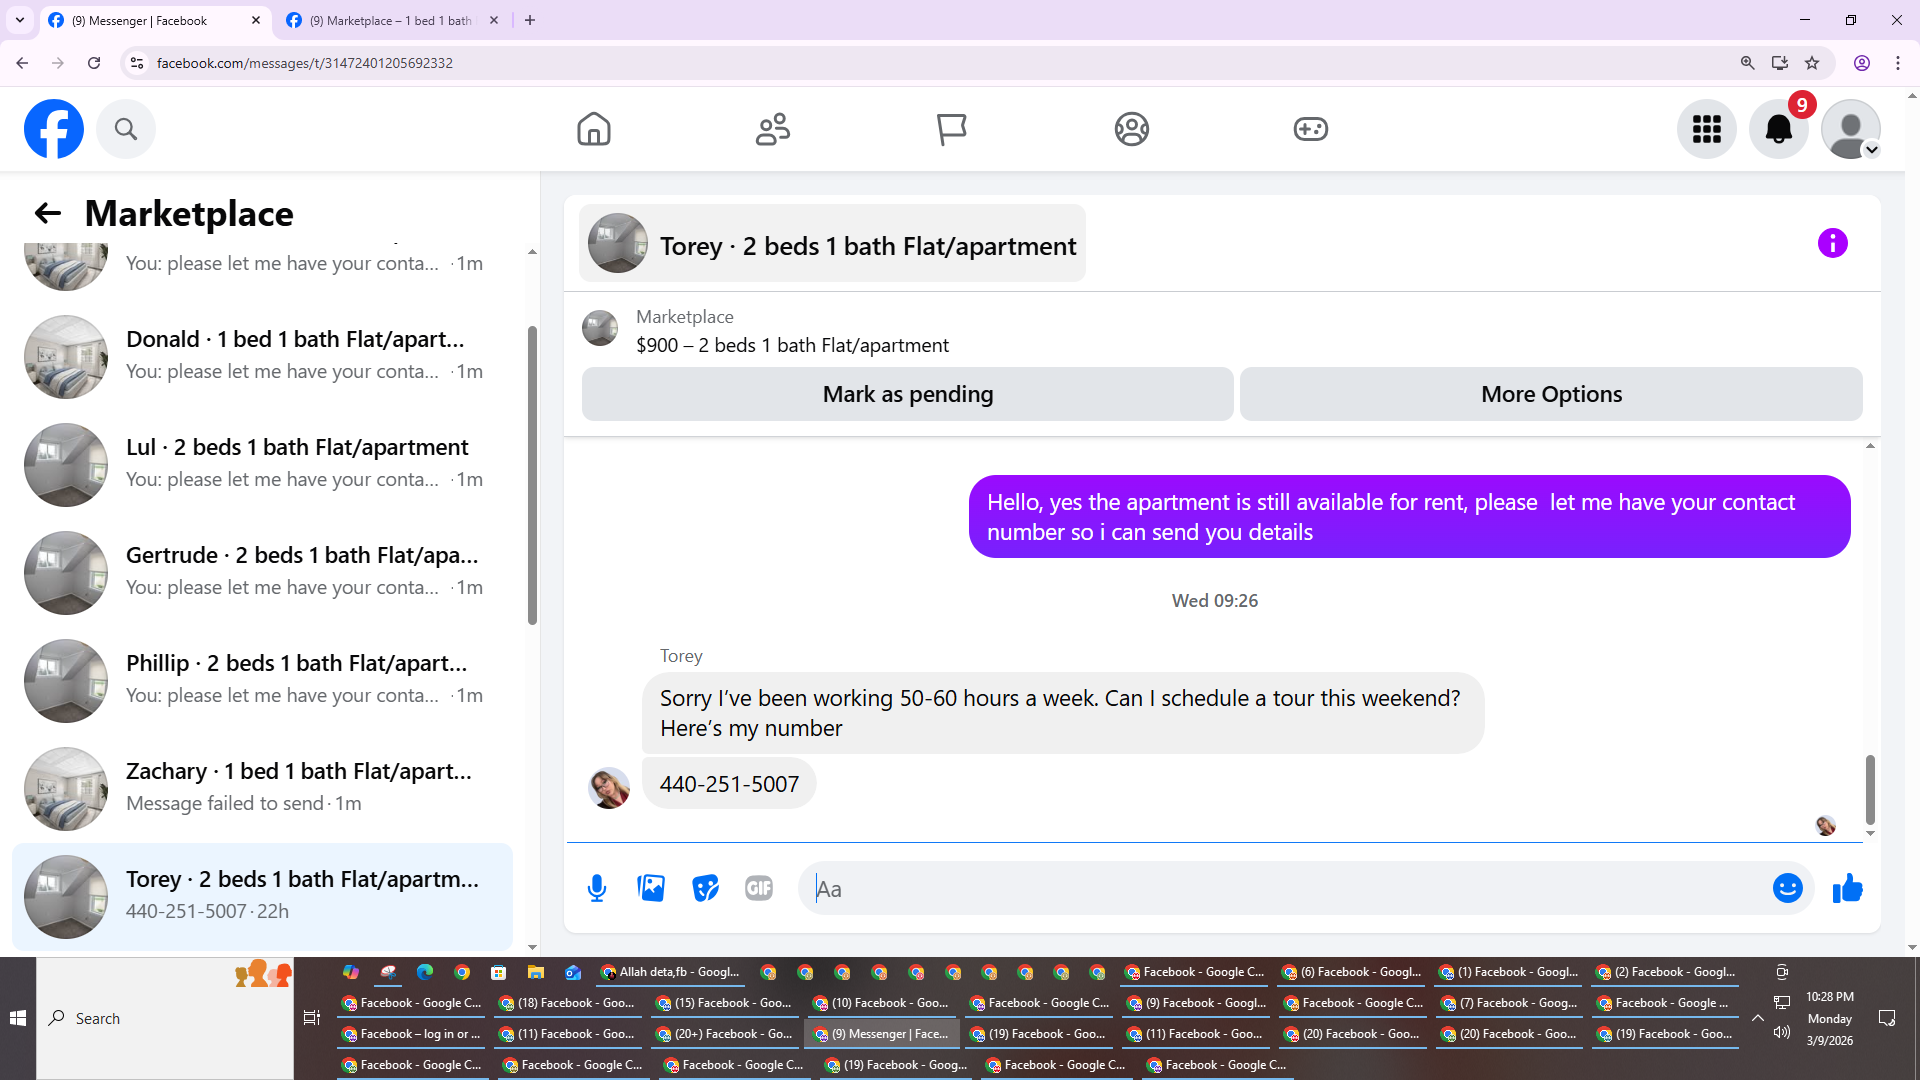
Task: Open the sticker picker icon
Action: coord(705,888)
